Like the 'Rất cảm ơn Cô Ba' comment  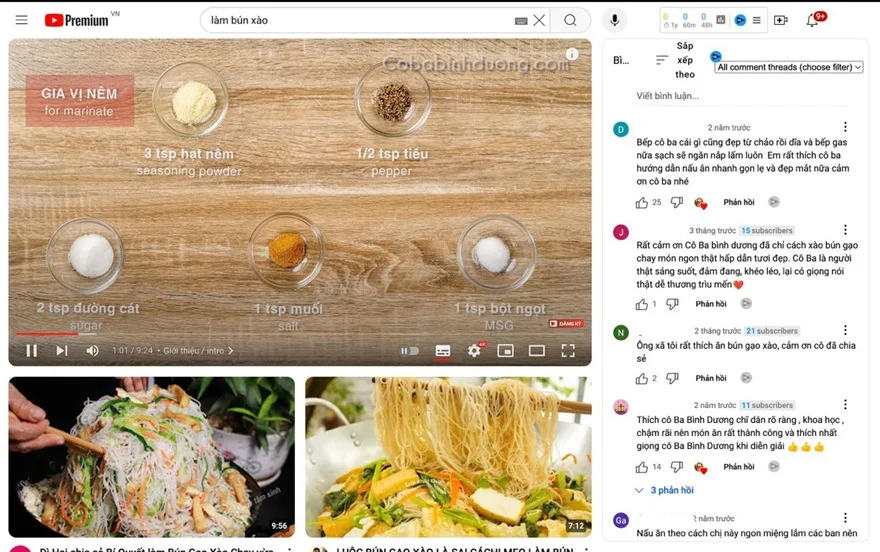(x=642, y=304)
